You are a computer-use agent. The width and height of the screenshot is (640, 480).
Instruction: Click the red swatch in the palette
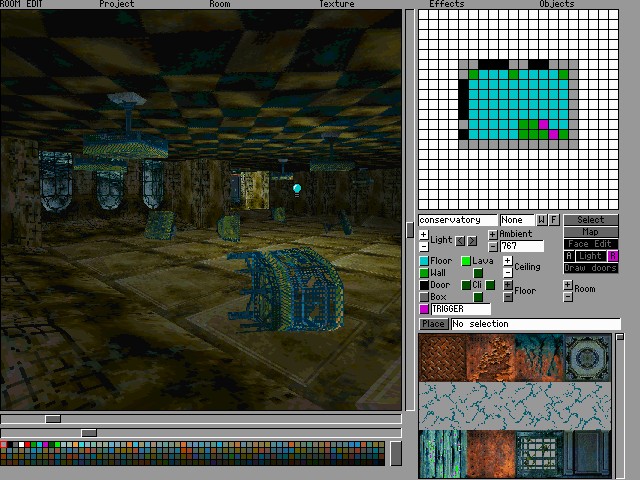coord(27,444)
